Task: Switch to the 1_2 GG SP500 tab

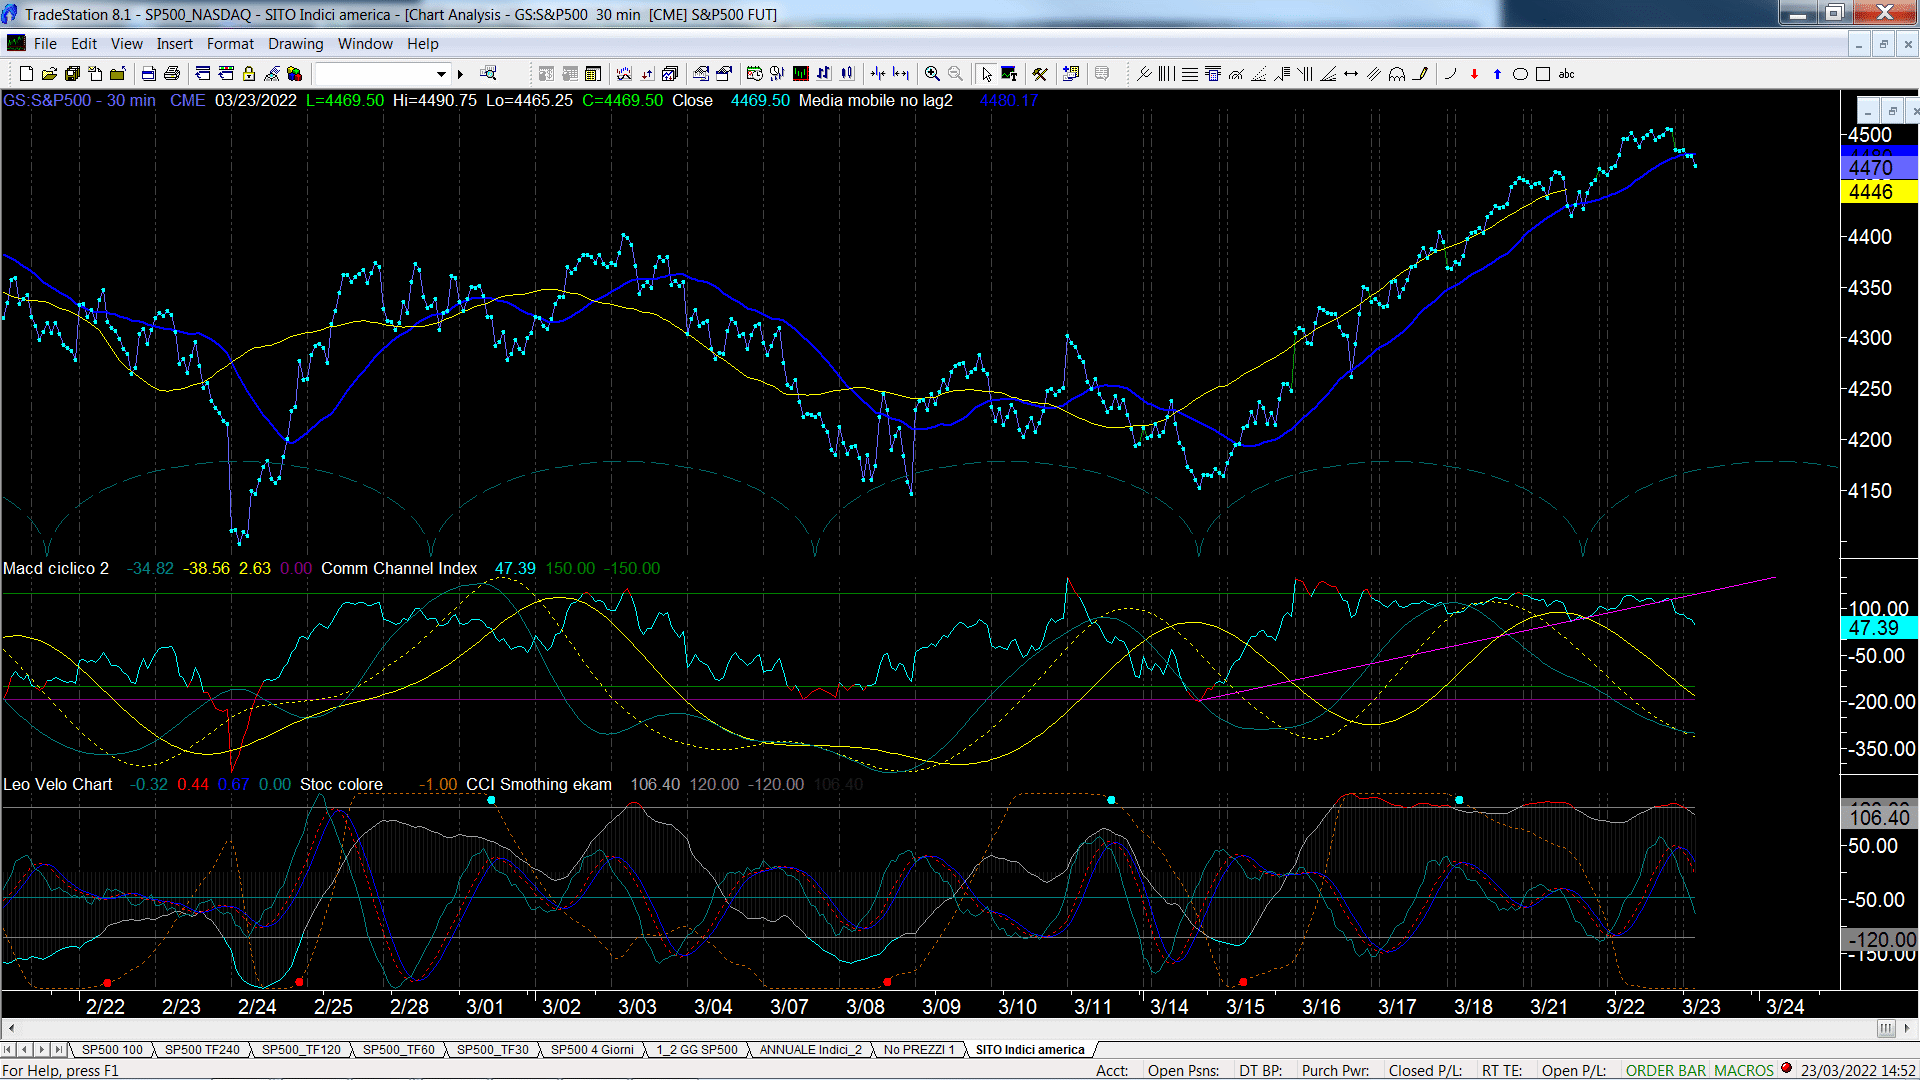Action: pos(696,1050)
